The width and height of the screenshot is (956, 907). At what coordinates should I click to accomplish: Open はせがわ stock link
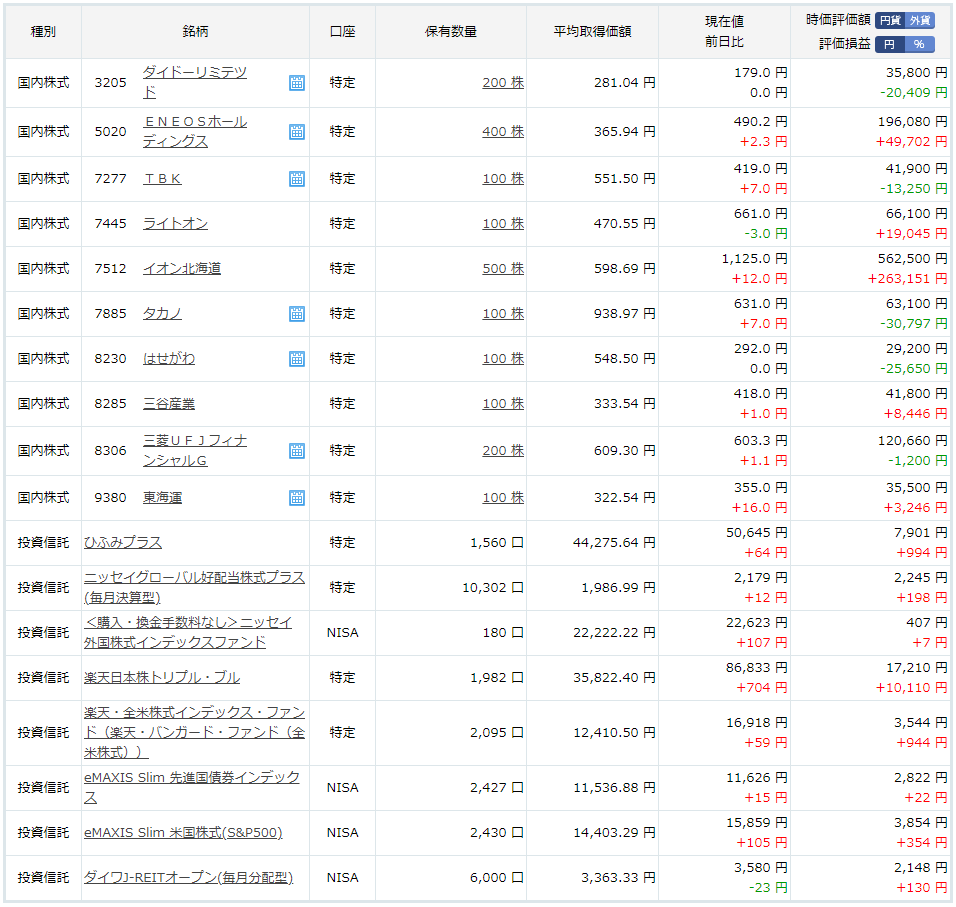[169, 359]
